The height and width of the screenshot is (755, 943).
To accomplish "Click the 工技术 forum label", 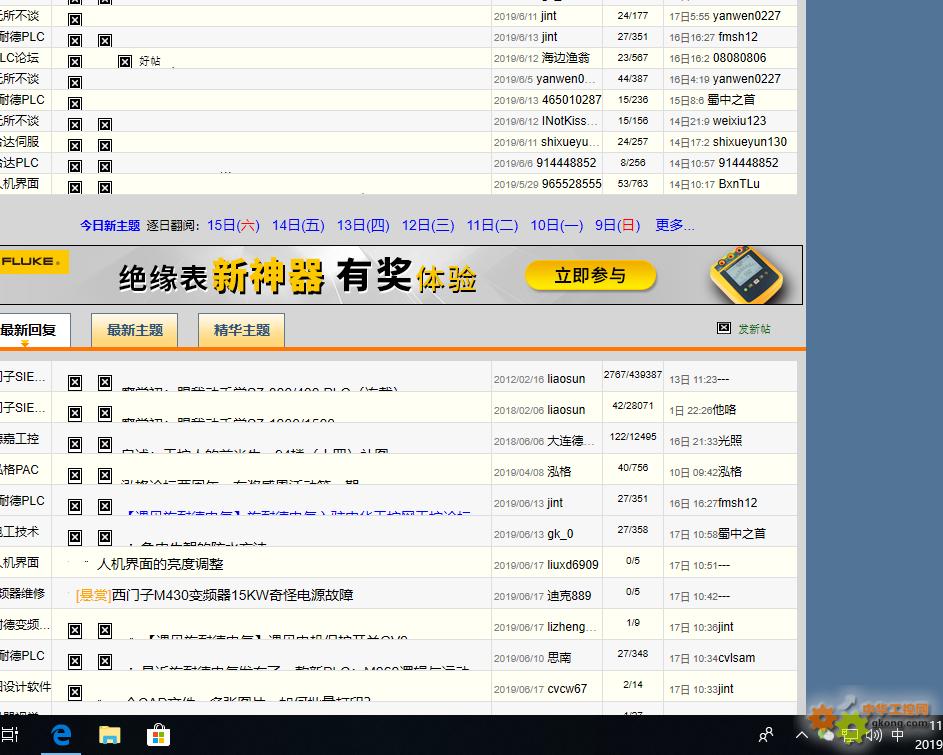I will coord(19,532).
